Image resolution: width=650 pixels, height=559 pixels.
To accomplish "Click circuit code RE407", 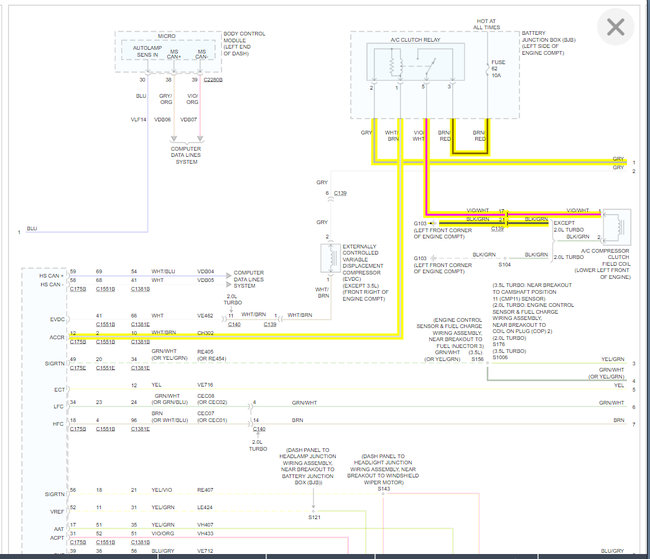I will 205,490.
